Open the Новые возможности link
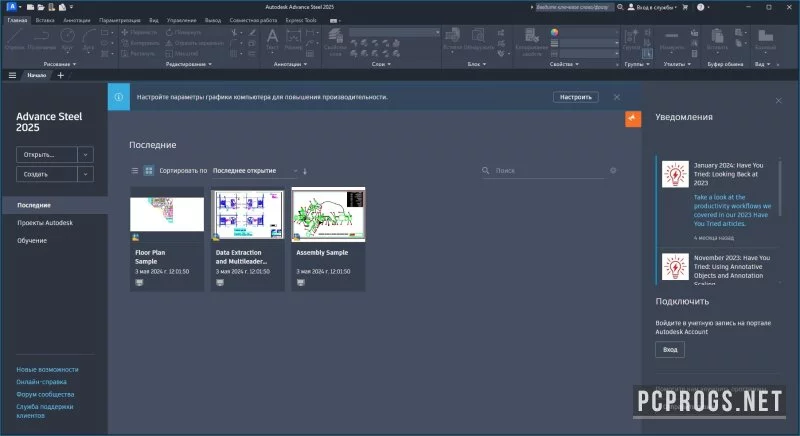 pos(47,369)
